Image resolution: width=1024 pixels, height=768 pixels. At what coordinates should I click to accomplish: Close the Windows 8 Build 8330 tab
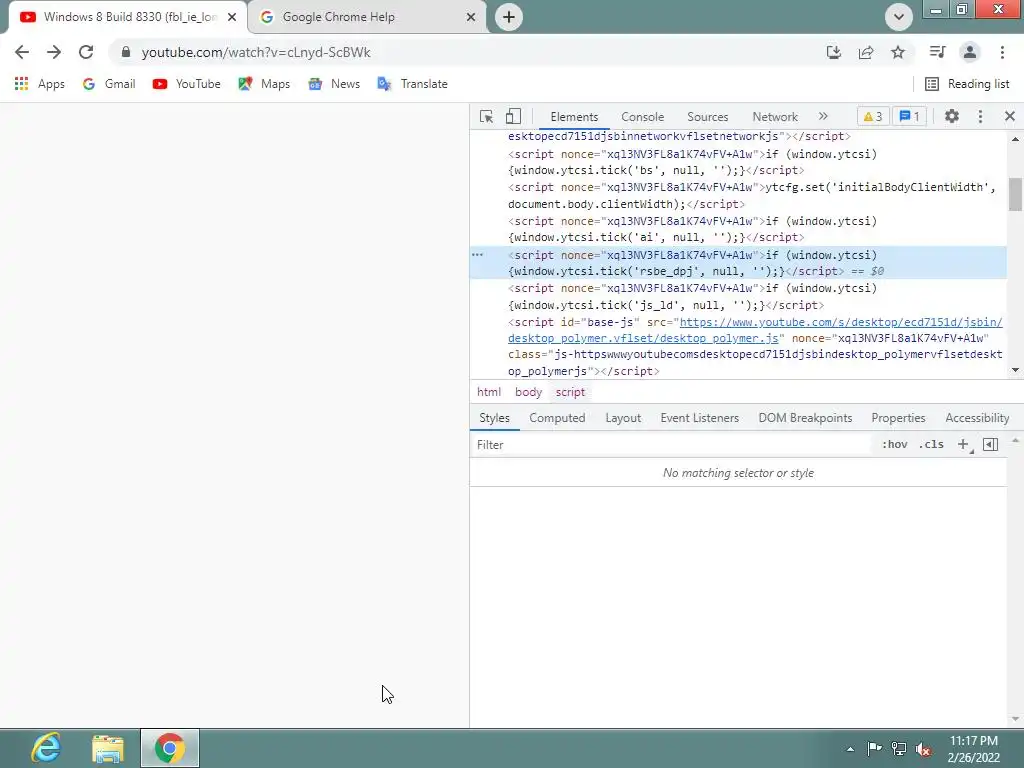click(x=232, y=17)
